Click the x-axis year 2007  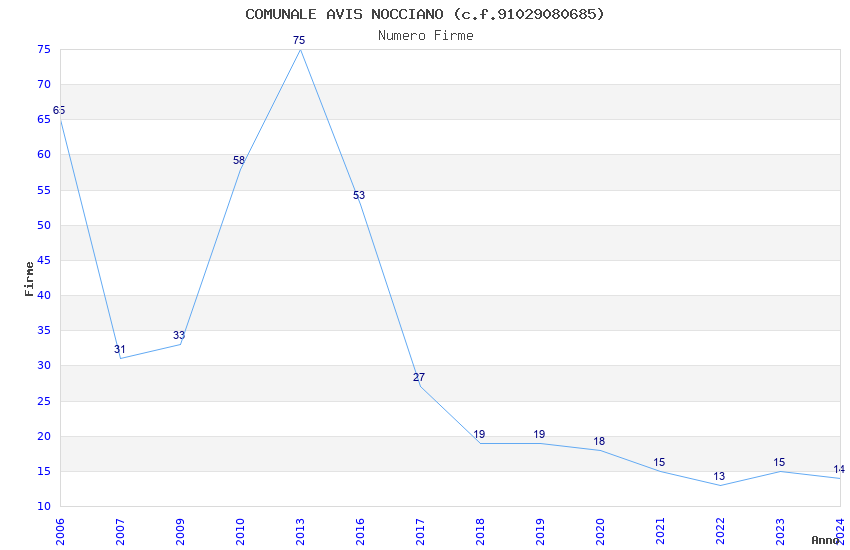120,532
